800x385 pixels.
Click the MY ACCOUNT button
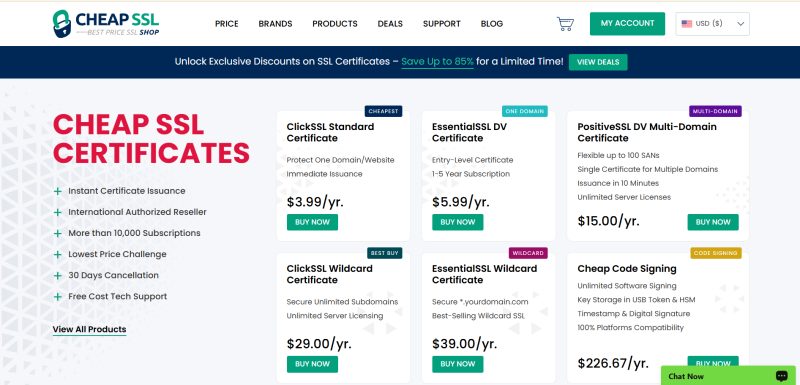(x=628, y=23)
